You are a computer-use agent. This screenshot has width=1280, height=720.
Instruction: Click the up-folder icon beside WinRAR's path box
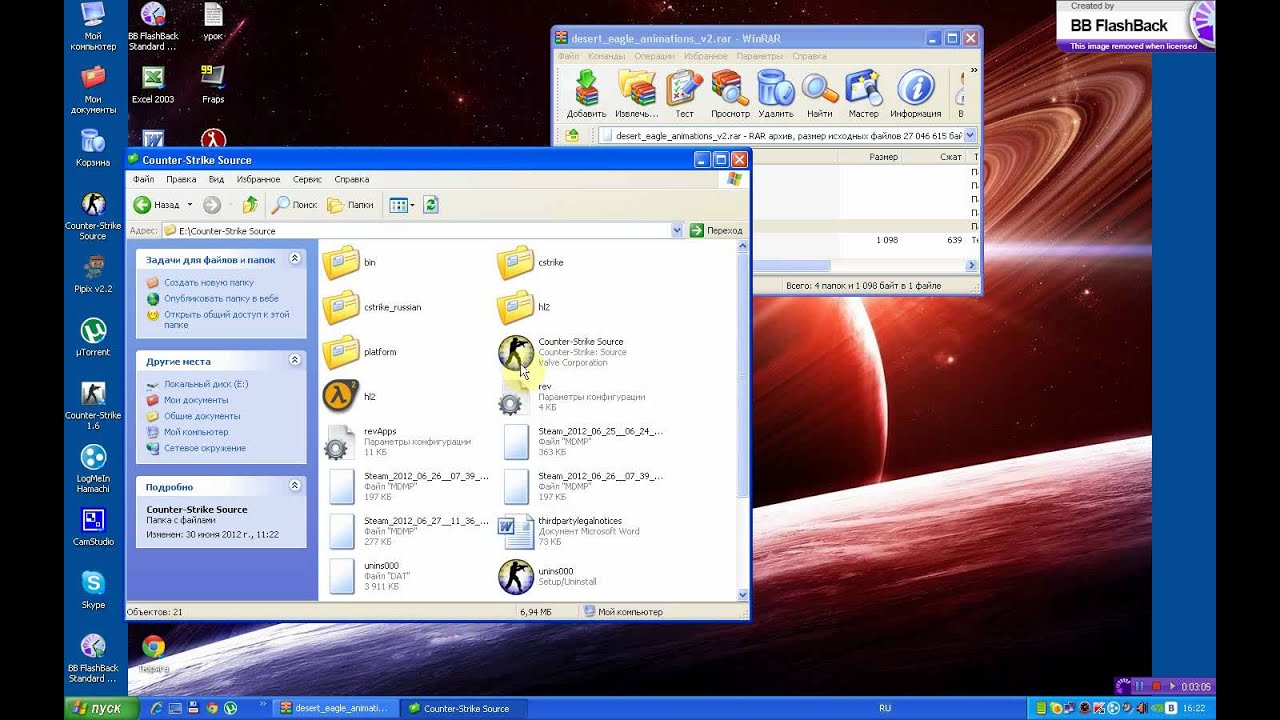pyautogui.click(x=572, y=135)
